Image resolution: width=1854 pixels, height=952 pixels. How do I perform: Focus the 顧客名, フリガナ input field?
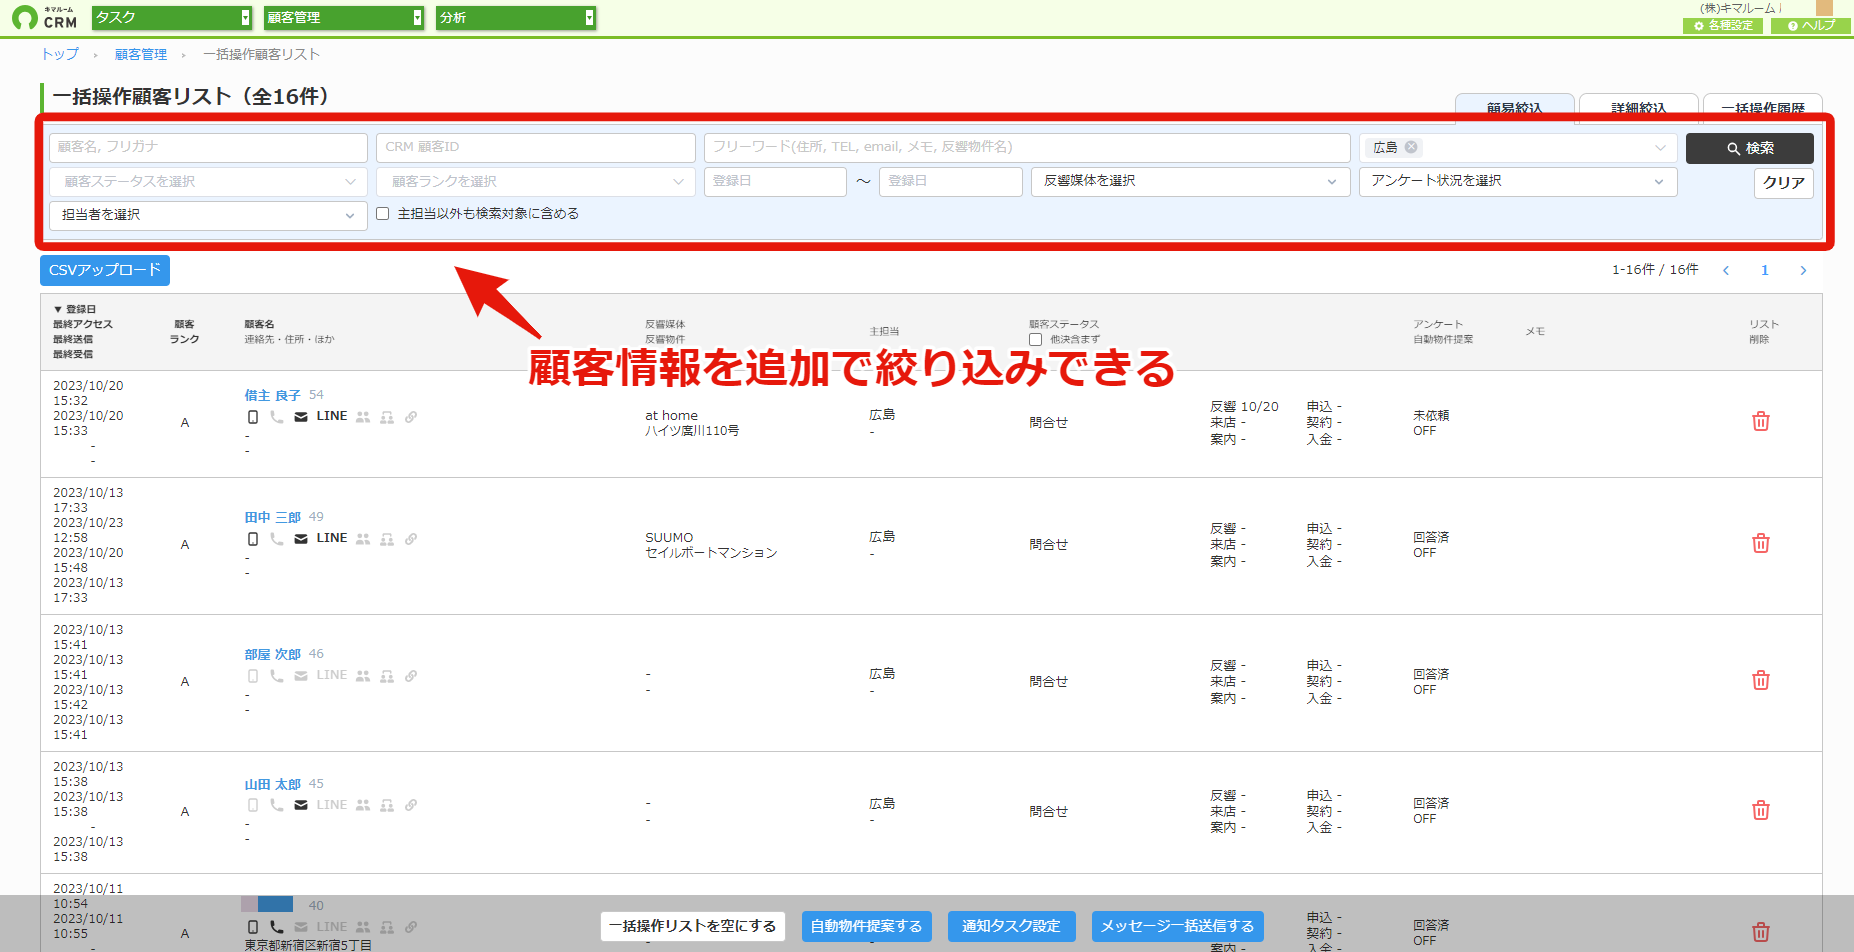point(208,148)
